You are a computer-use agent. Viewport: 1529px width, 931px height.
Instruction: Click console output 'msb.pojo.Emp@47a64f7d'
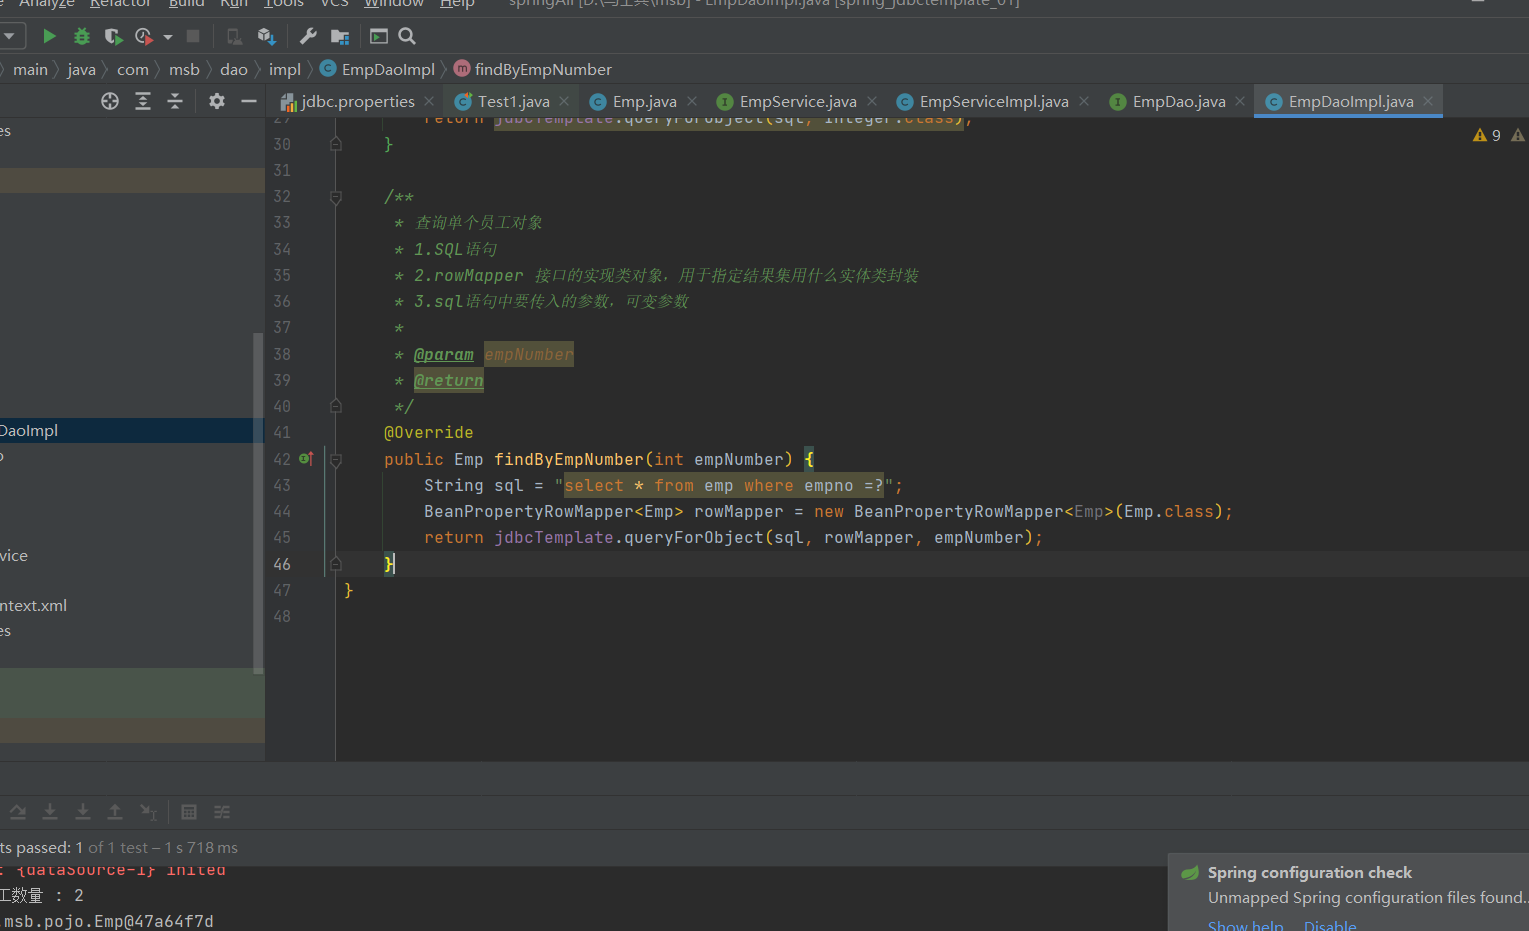(x=108, y=921)
